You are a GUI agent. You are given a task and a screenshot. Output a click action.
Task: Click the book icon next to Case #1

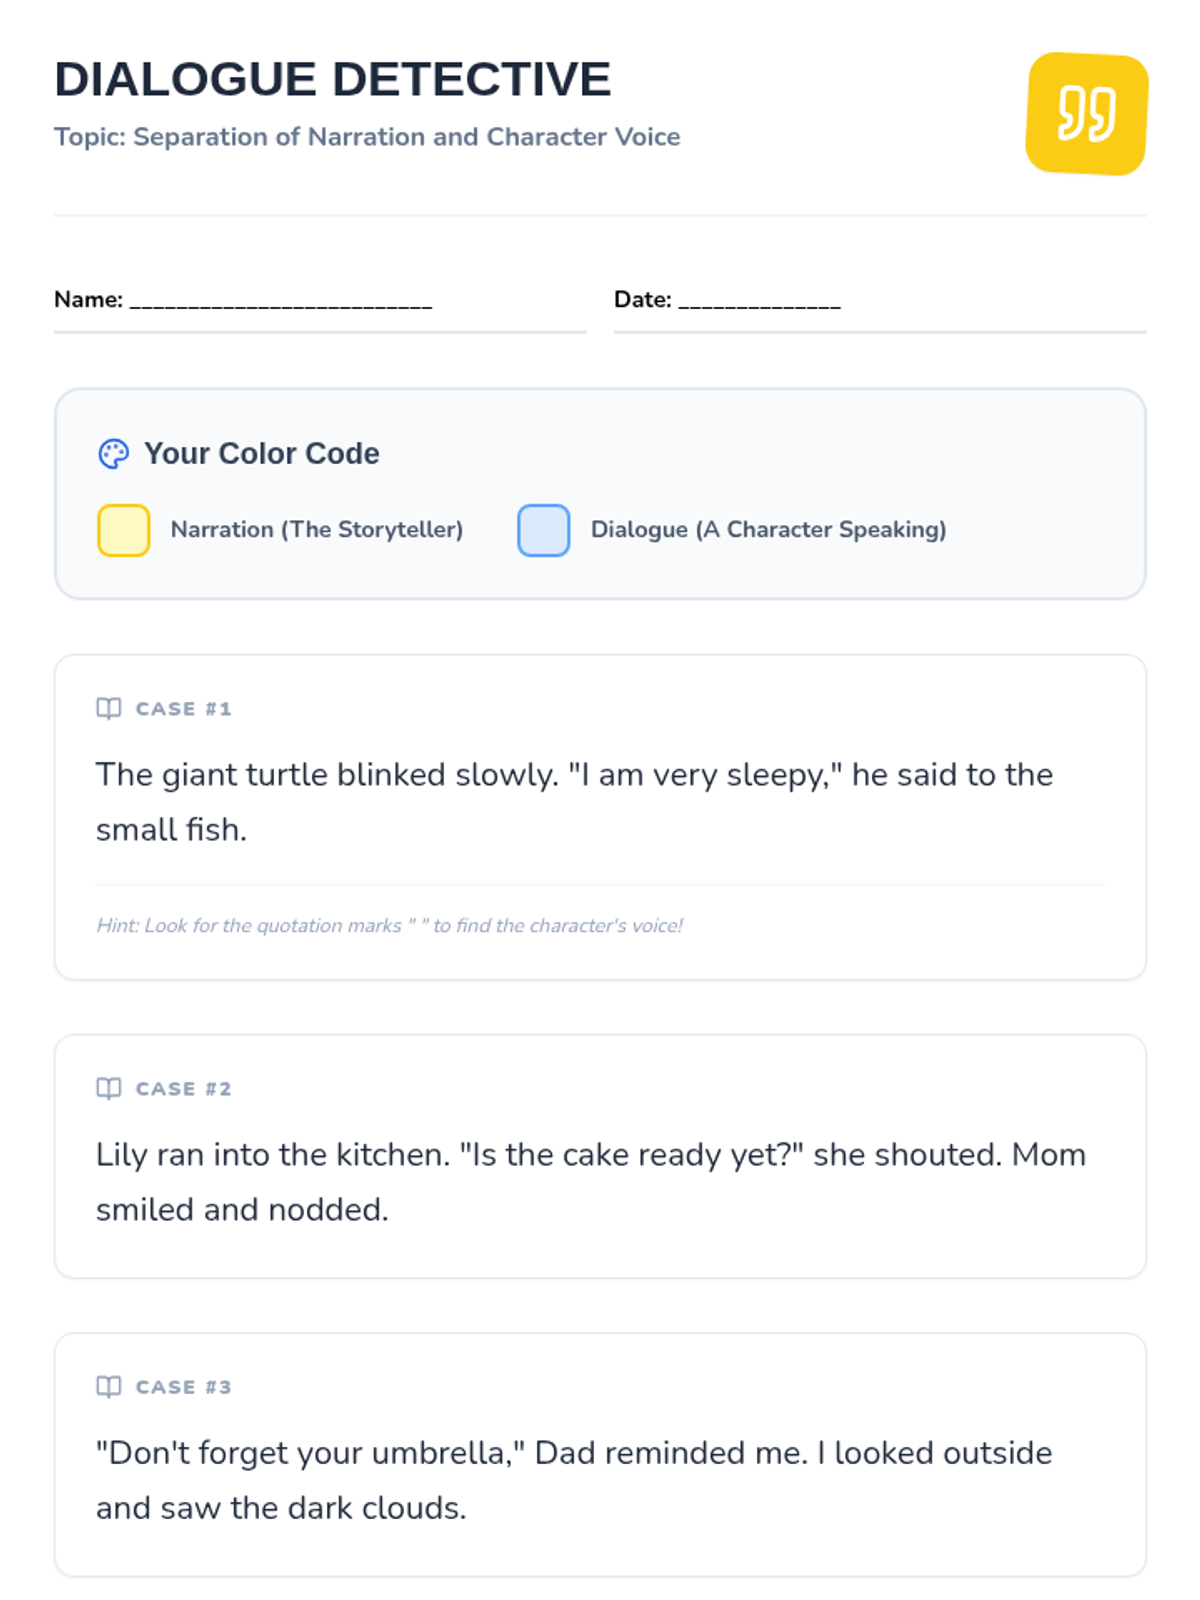(x=109, y=709)
